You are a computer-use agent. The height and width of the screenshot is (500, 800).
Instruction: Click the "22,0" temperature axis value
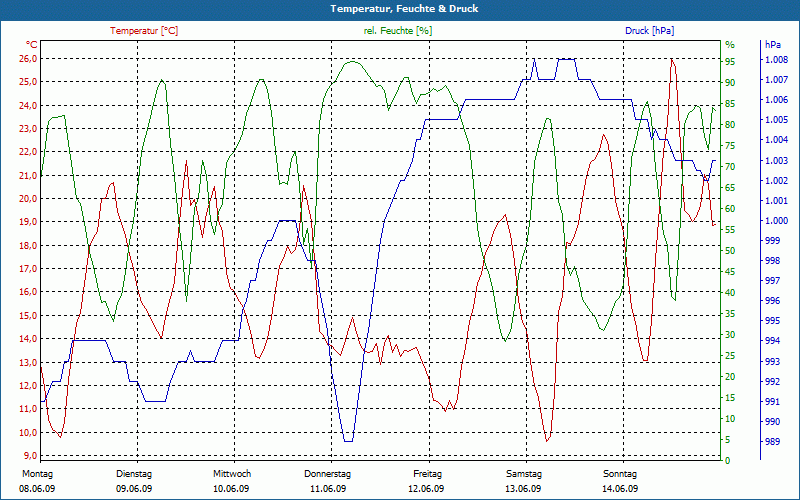tap(28, 152)
